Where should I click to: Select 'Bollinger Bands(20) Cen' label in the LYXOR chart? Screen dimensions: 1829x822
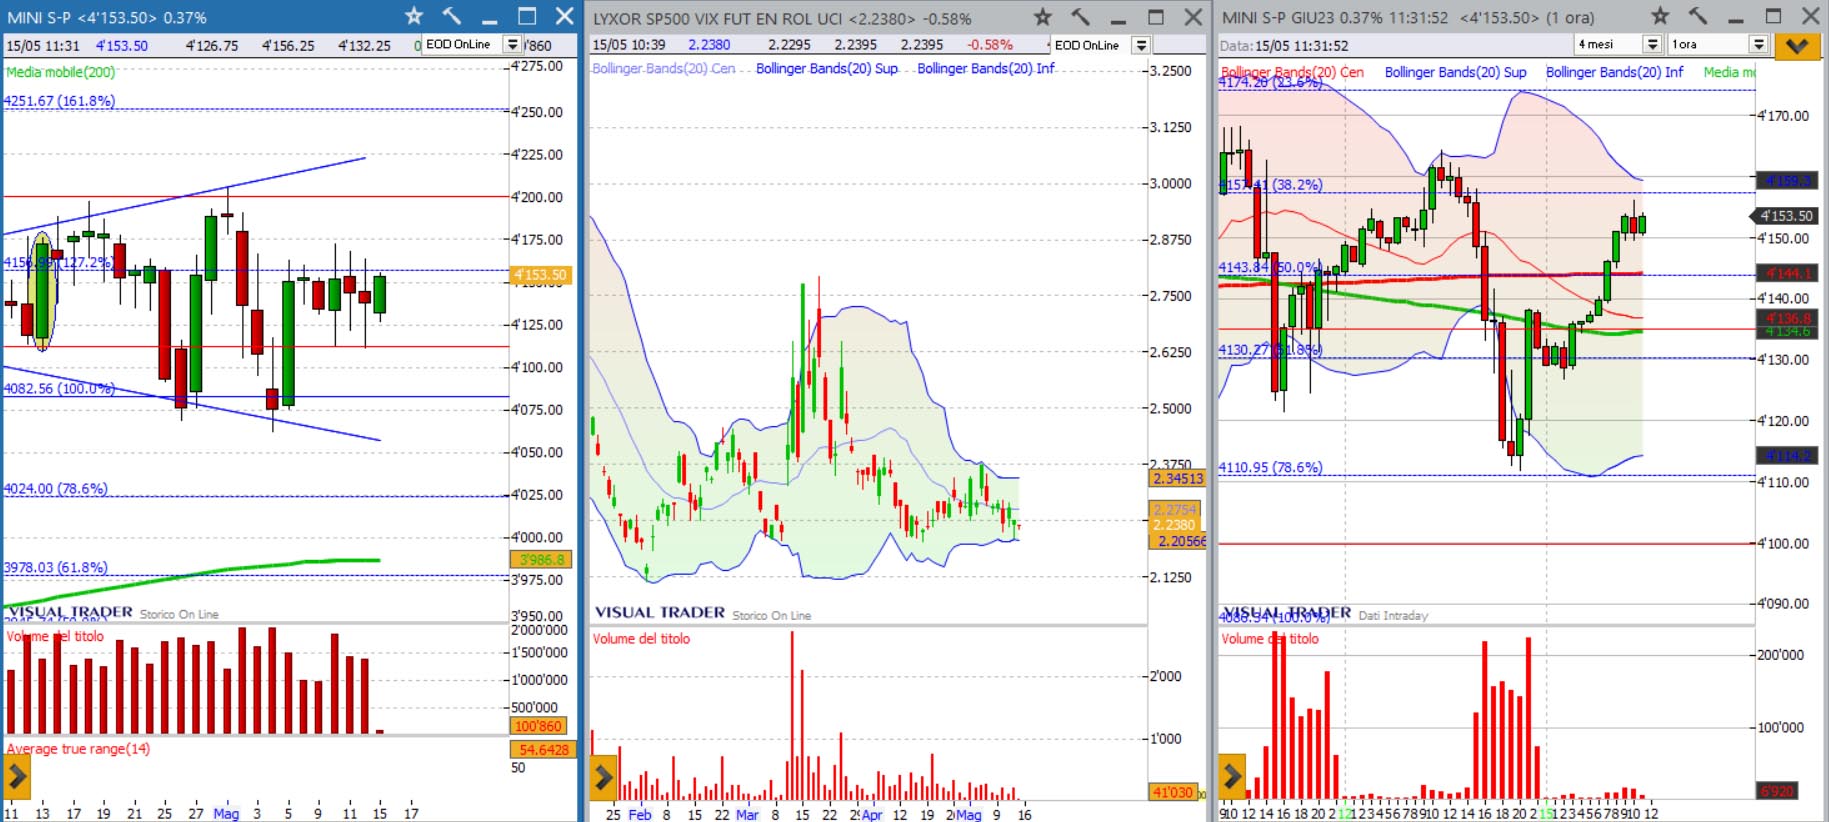click(x=664, y=68)
